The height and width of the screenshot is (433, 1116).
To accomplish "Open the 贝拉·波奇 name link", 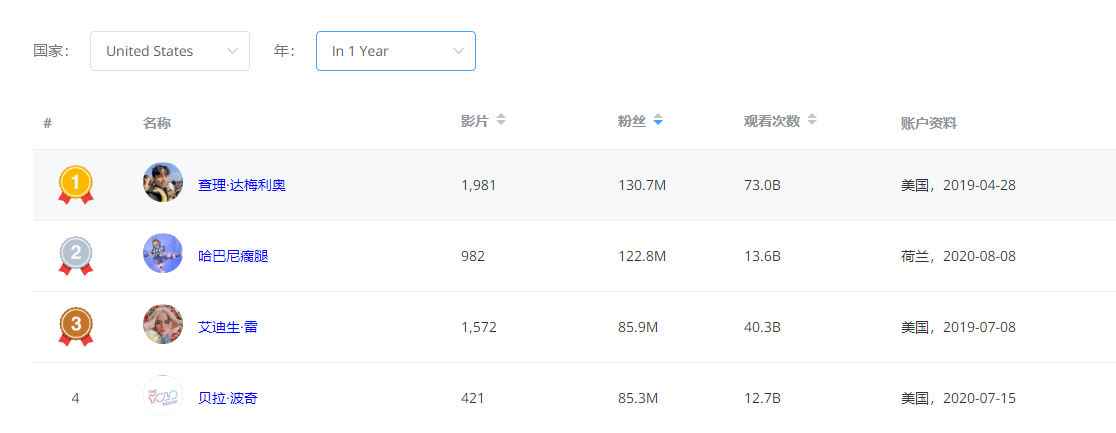I will coord(228,398).
